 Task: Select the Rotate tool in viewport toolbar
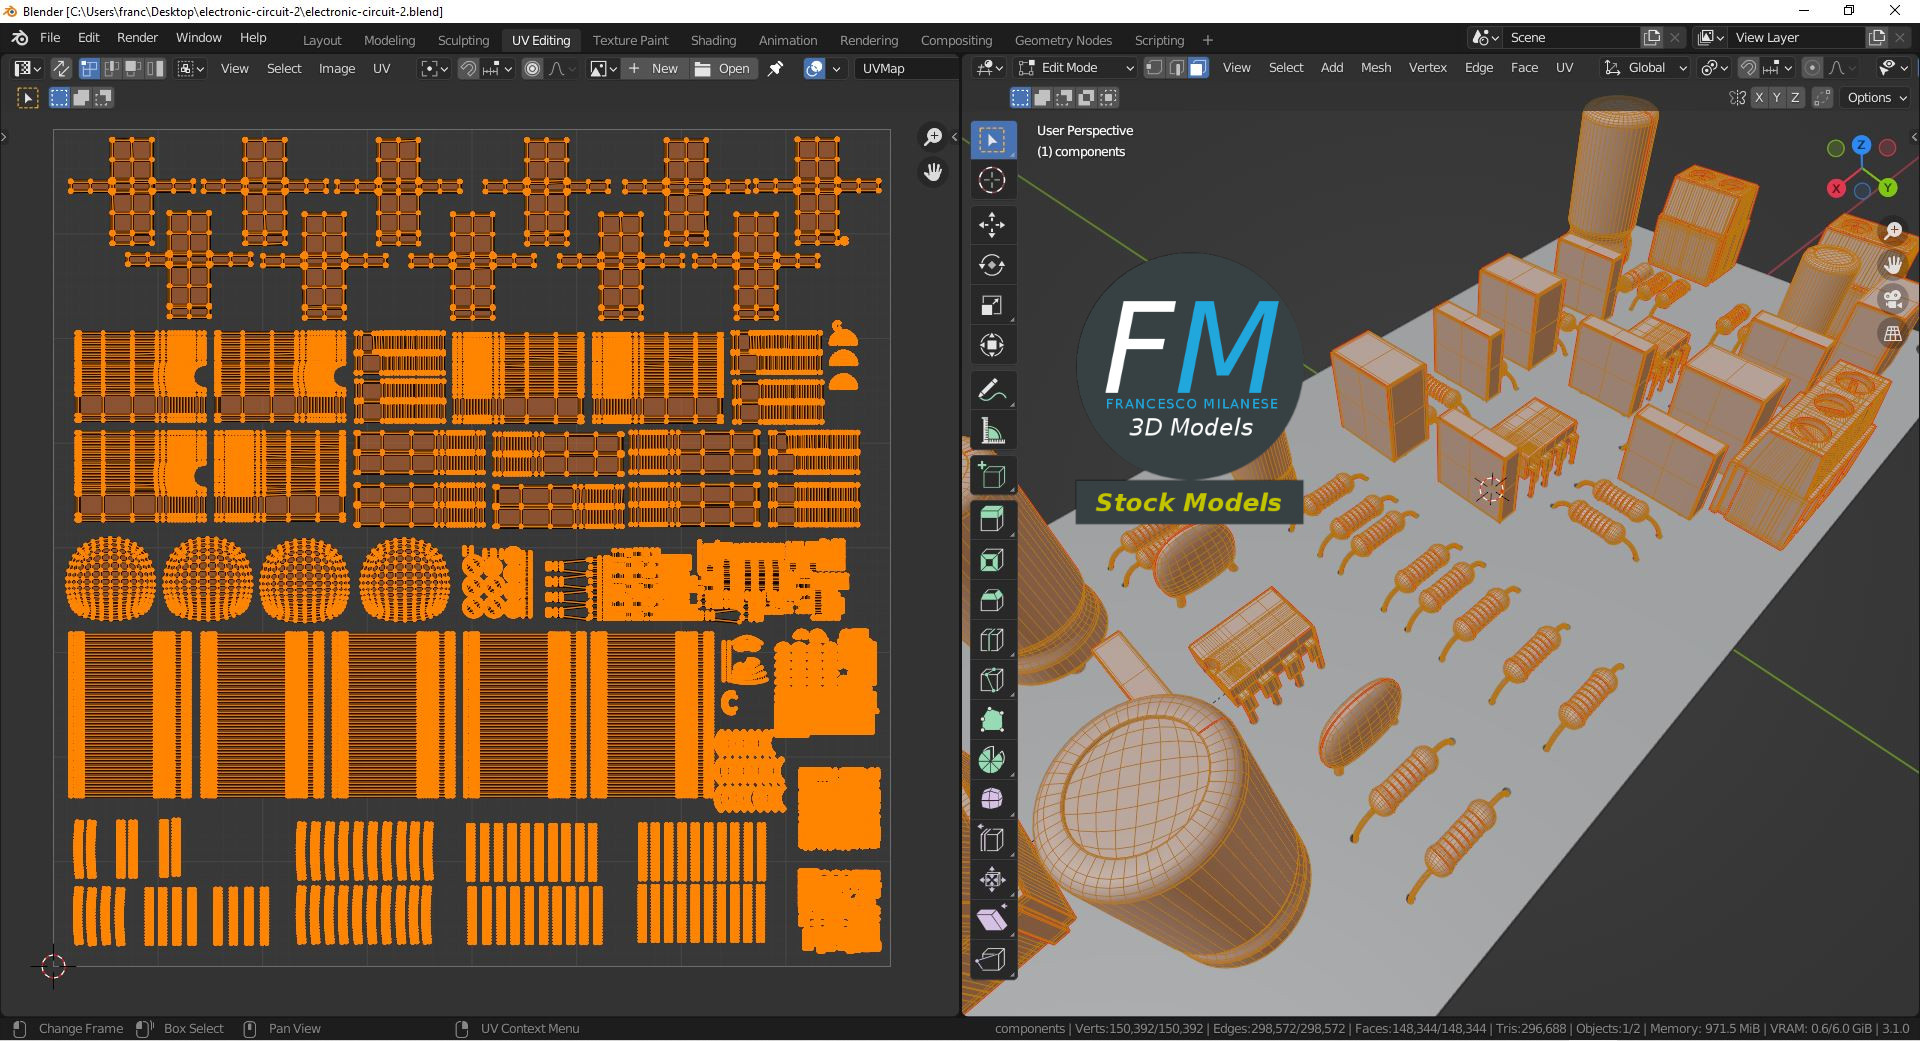991,265
